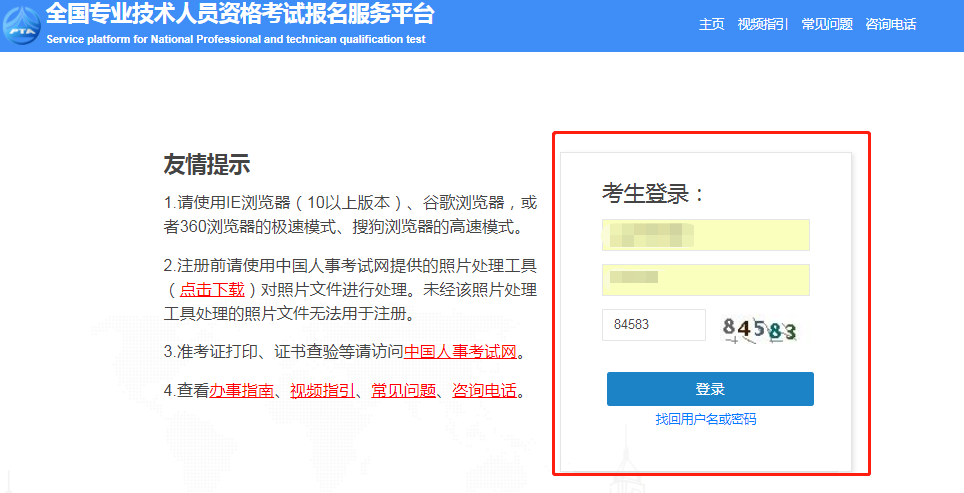Screen dimensions: 964x493
Task: Click the PTA logo in the header
Action: pos(21,24)
